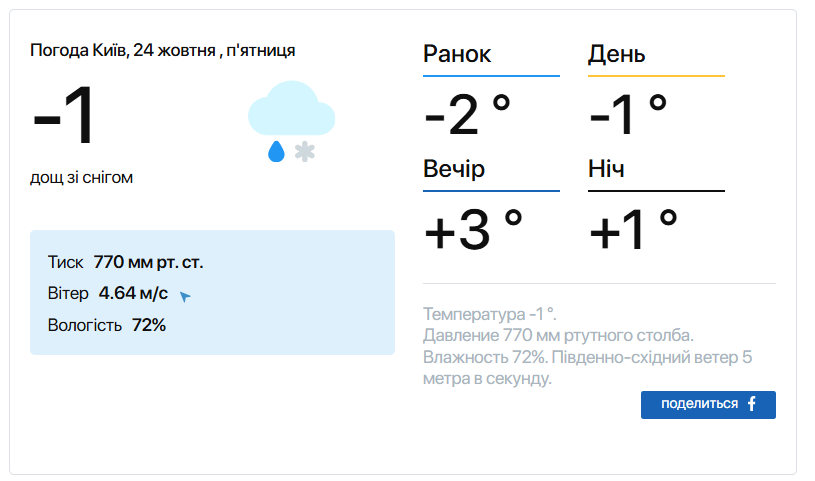The height and width of the screenshot is (481, 815).
Task: Select the Ніч night heading
Action: coord(607,169)
